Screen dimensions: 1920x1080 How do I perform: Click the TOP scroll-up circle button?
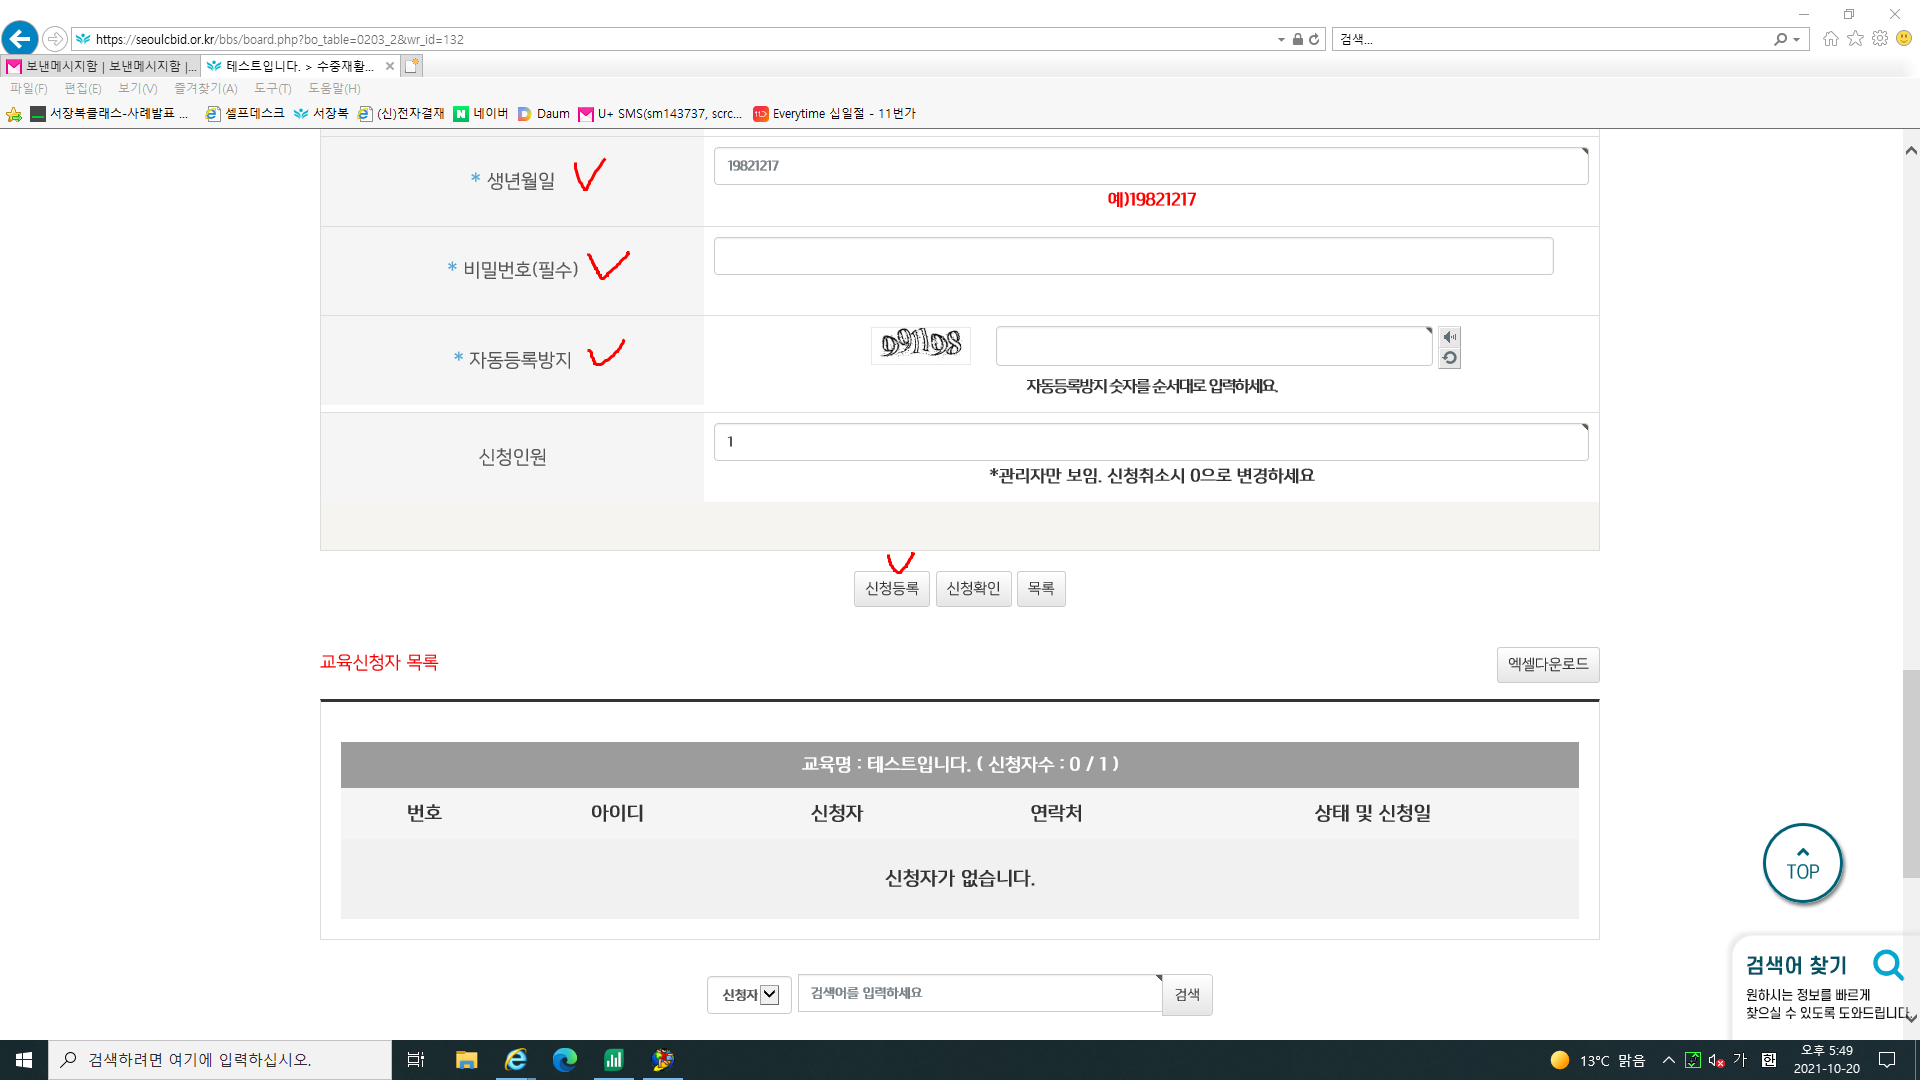click(1802, 864)
